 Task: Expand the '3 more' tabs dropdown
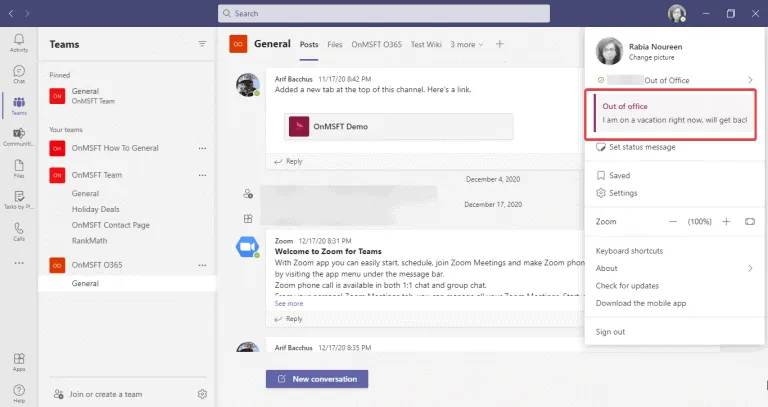[466, 45]
